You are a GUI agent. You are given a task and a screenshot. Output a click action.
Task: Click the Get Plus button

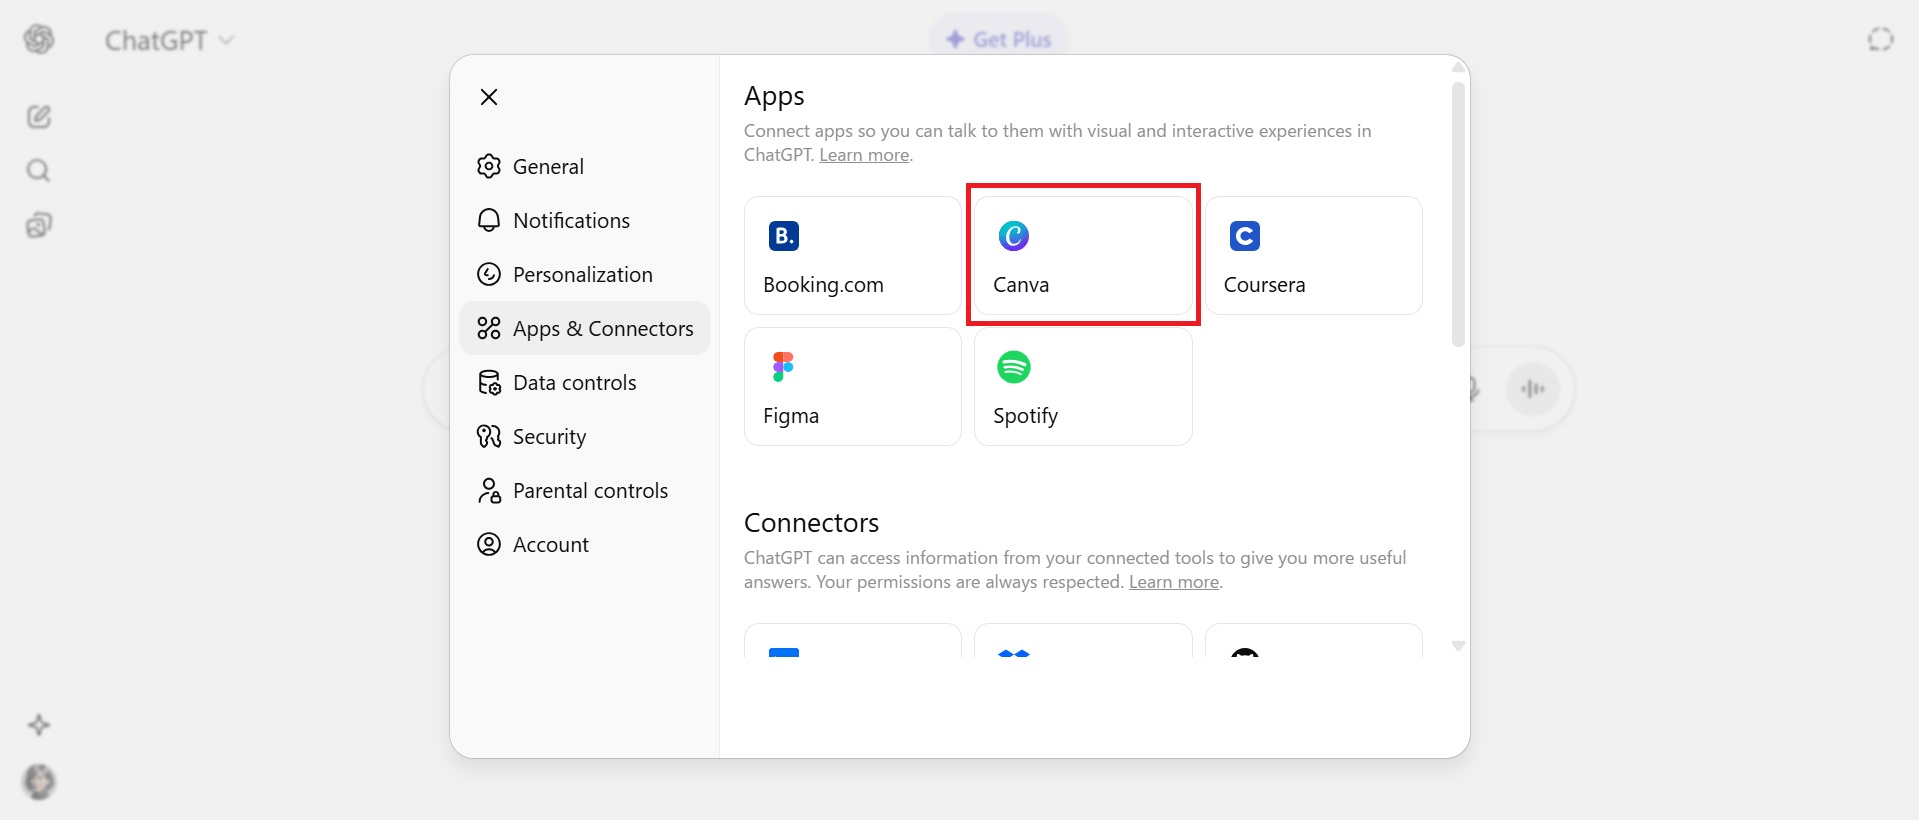click(x=999, y=40)
